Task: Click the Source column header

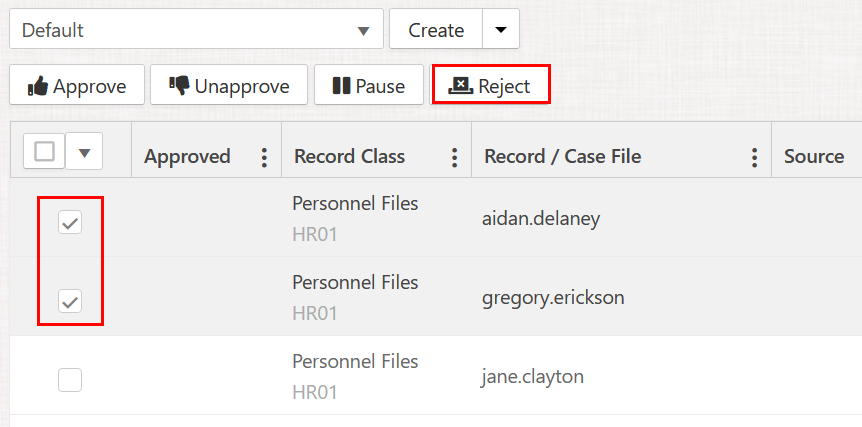Action: coord(814,156)
